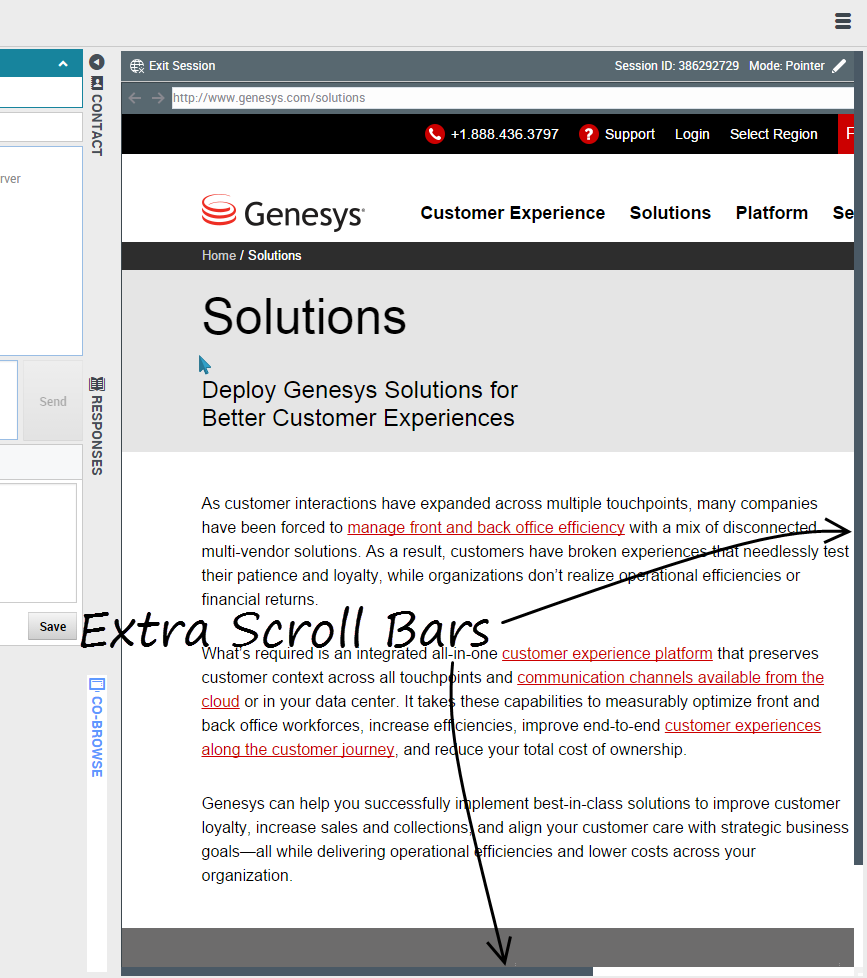
Task: Open the CONTACT side tab
Action: (x=97, y=116)
